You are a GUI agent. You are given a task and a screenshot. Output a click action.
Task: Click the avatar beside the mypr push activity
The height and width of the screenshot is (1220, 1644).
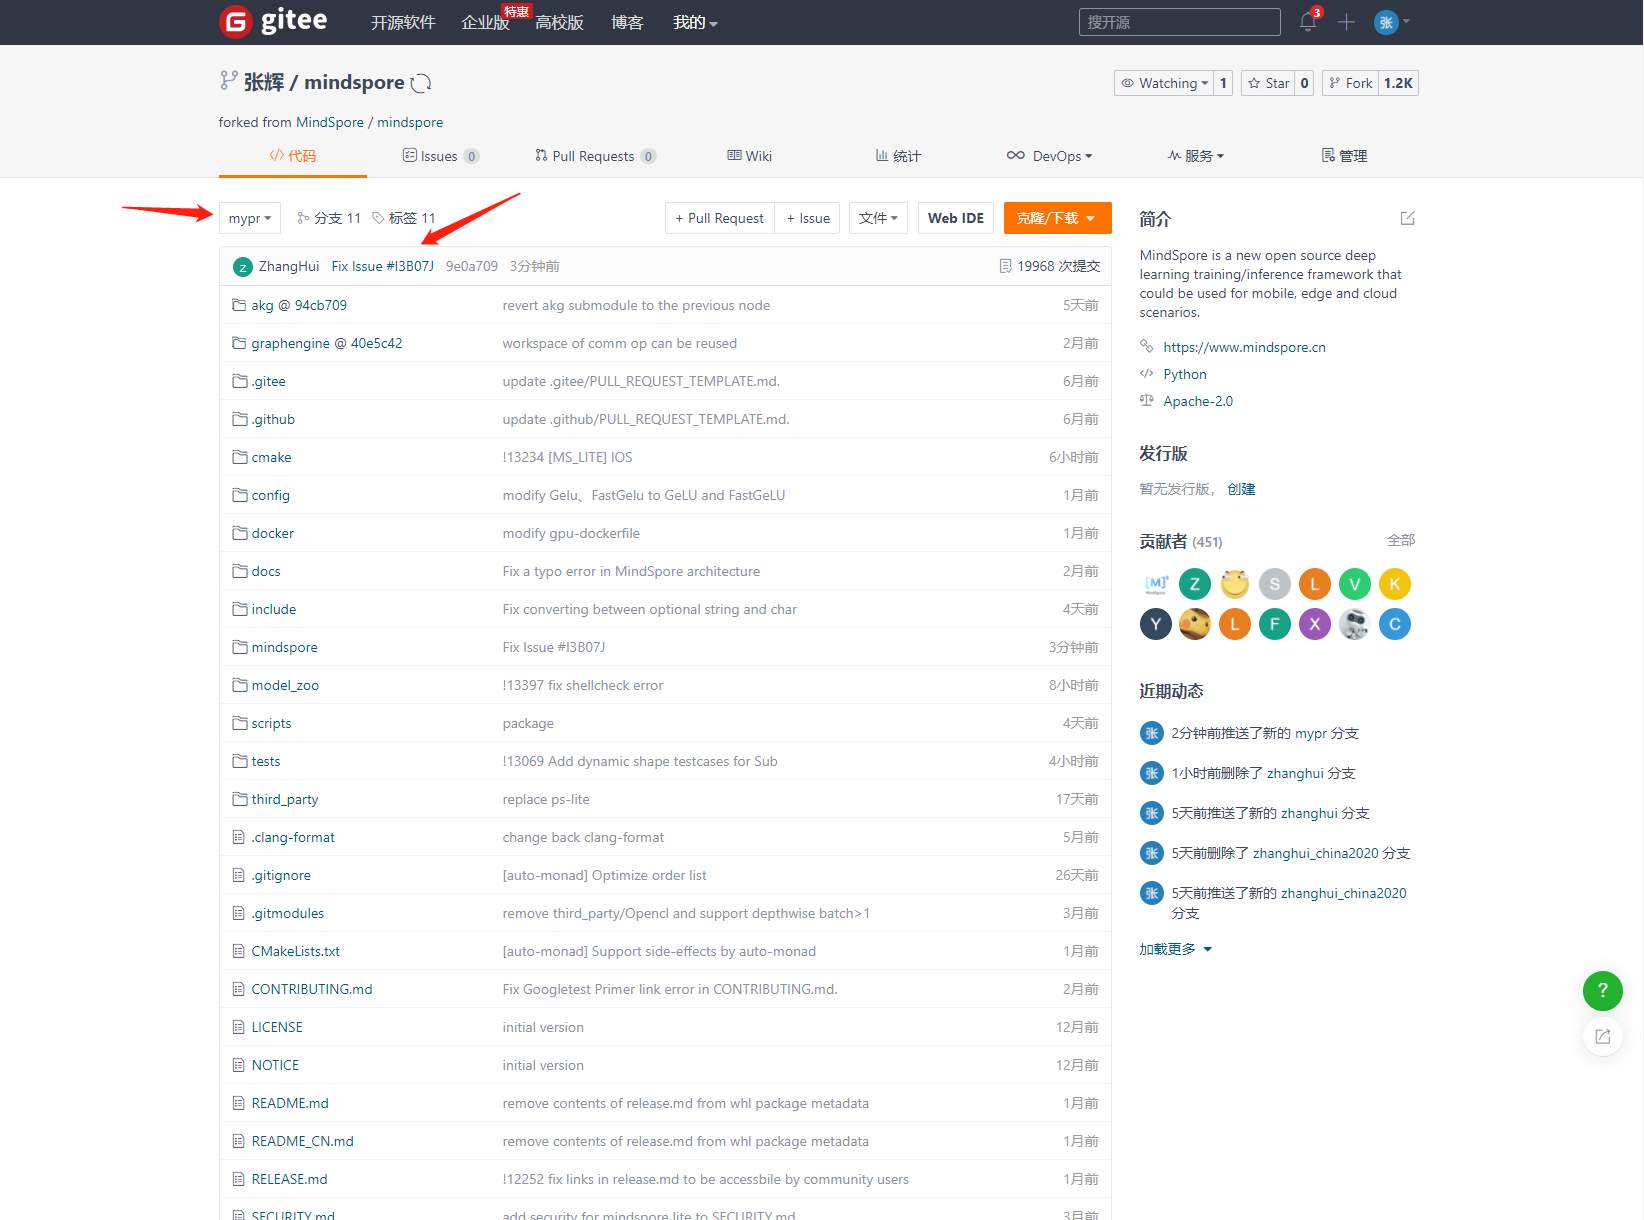click(1151, 733)
